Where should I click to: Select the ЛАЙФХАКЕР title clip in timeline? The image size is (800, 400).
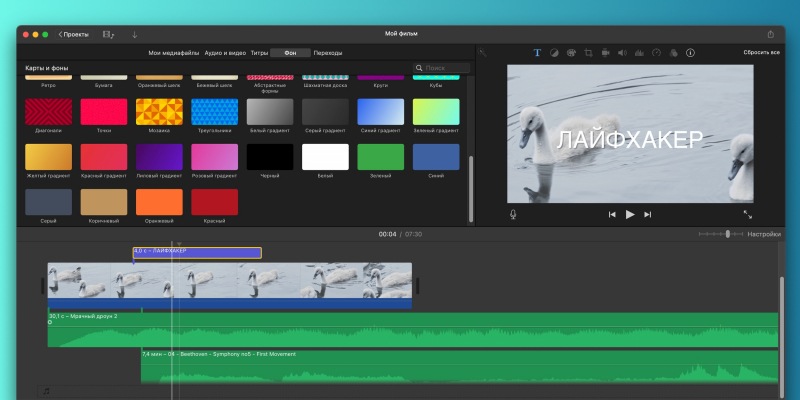click(197, 253)
